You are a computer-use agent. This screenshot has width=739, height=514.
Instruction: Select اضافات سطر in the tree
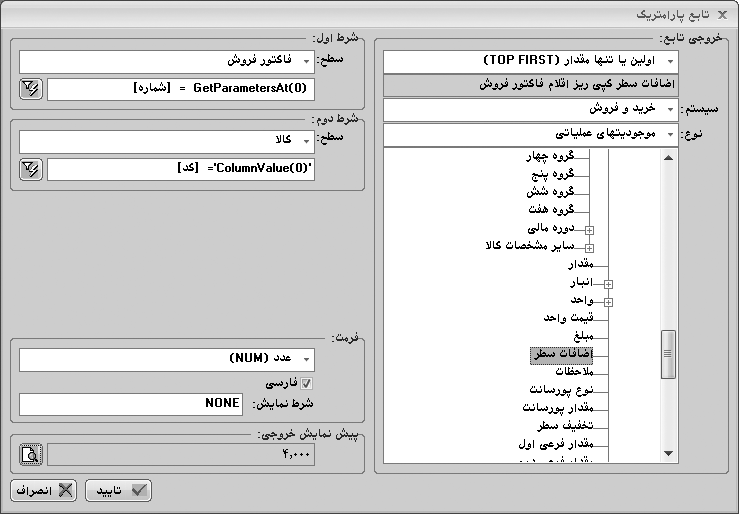[x=561, y=353]
